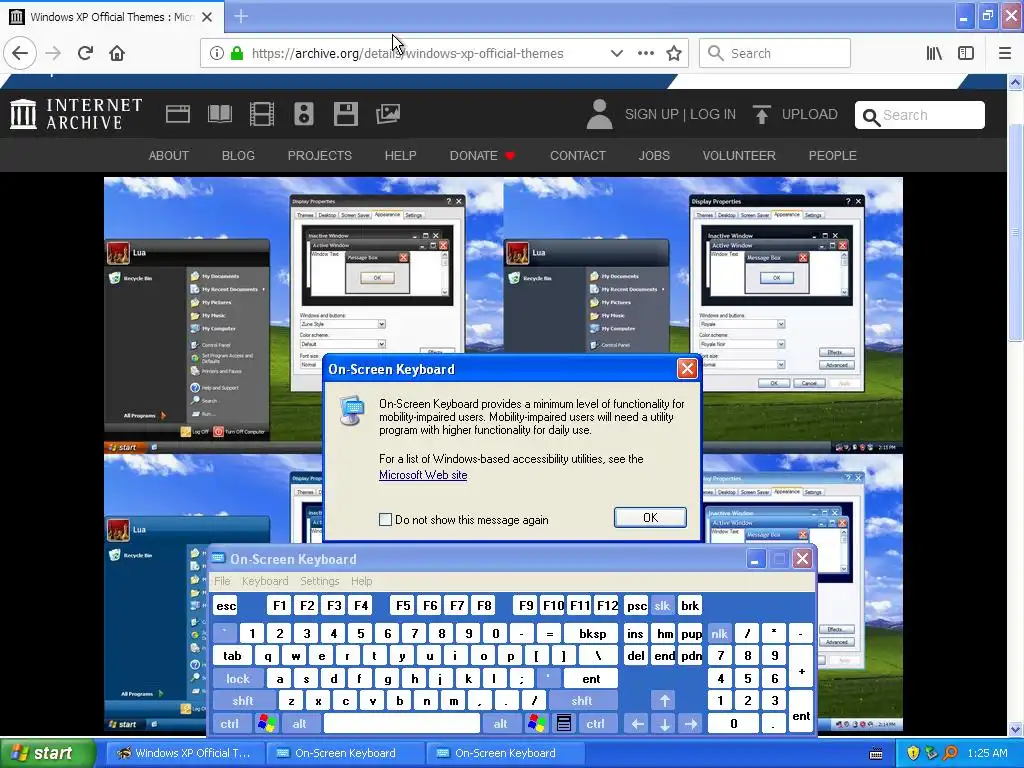Screen dimensions: 1024x768
Task: Toggle the left shft key
Action: click(242, 701)
